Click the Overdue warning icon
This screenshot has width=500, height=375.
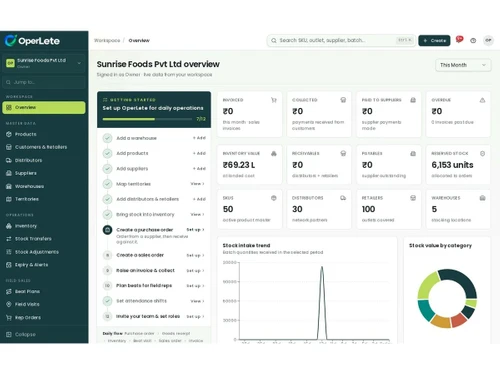coord(482,100)
